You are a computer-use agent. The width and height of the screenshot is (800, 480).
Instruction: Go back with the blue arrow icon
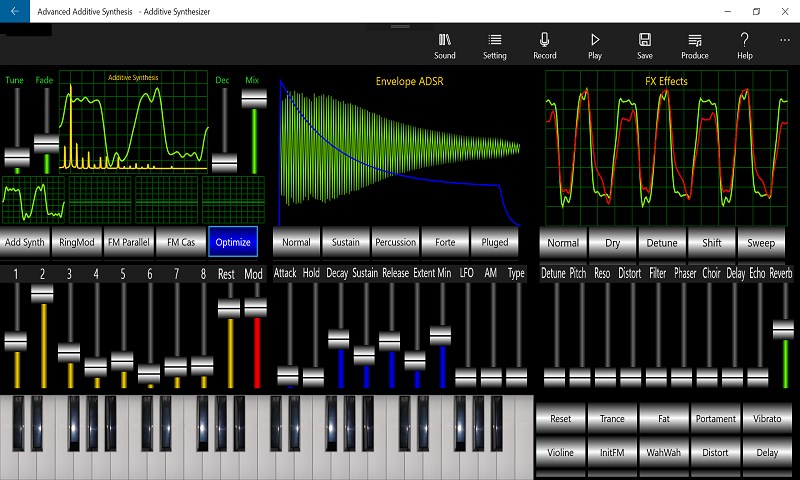pyautogui.click(x=15, y=11)
